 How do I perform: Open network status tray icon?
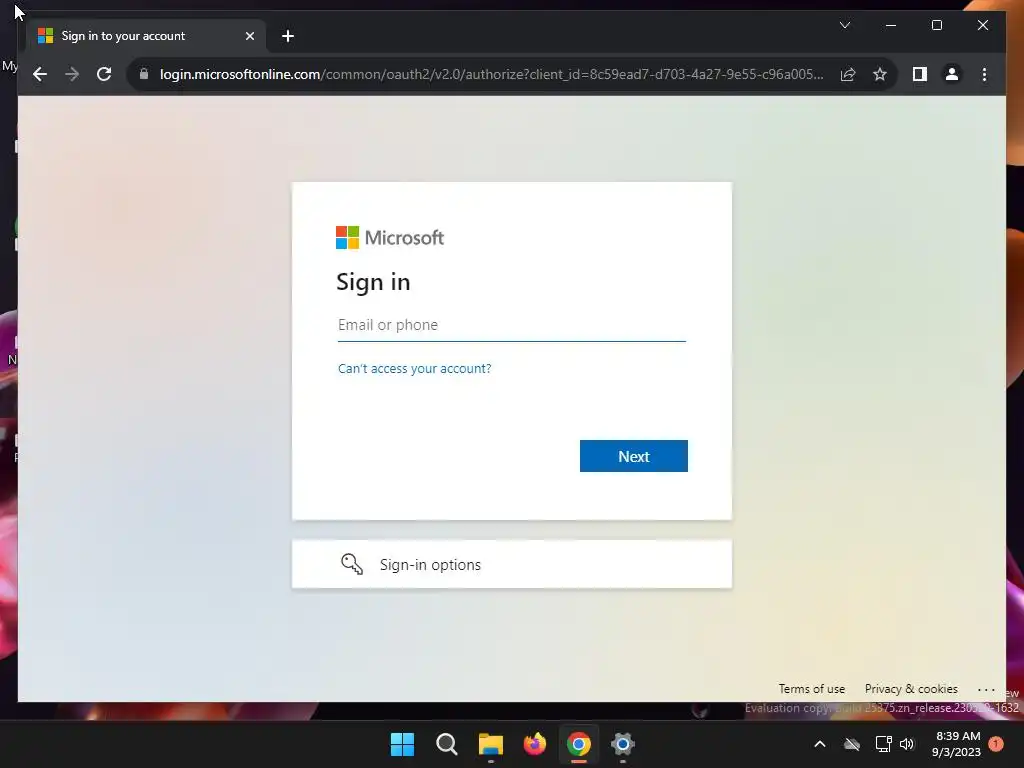883,744
